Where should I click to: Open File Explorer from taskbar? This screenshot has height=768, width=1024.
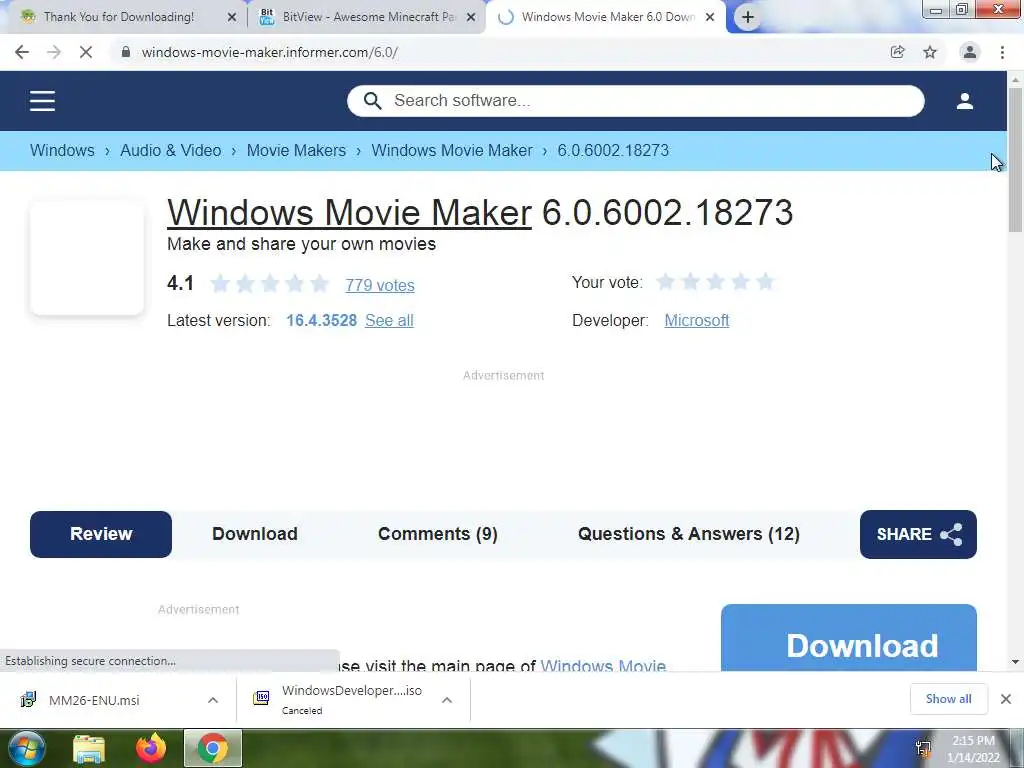(x=89, y=749)
